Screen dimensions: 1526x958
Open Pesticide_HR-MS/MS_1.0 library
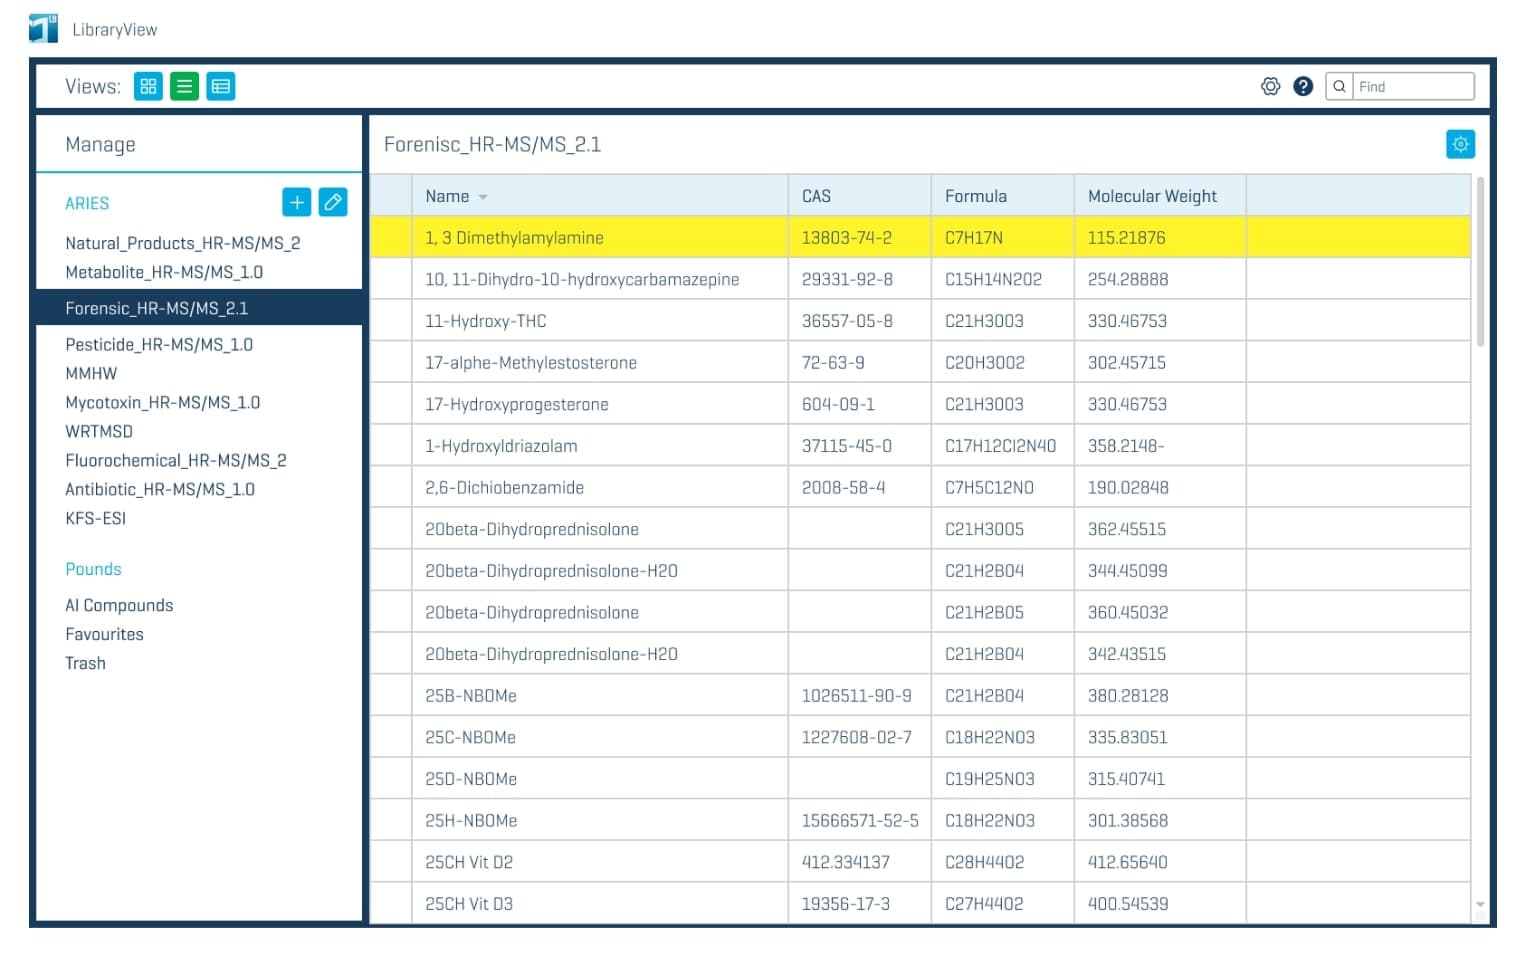coord(159,344)
